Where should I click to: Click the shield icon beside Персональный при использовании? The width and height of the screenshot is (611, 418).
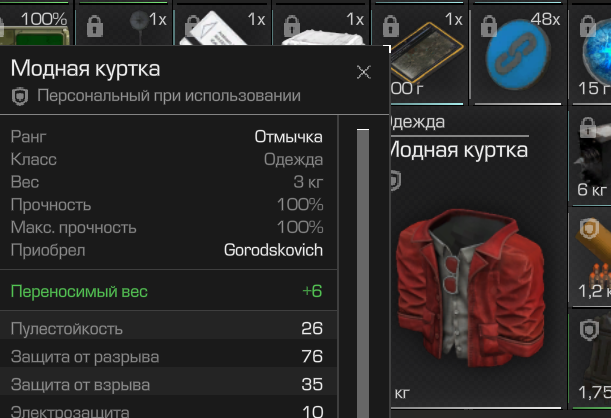(x=20, y=96)
